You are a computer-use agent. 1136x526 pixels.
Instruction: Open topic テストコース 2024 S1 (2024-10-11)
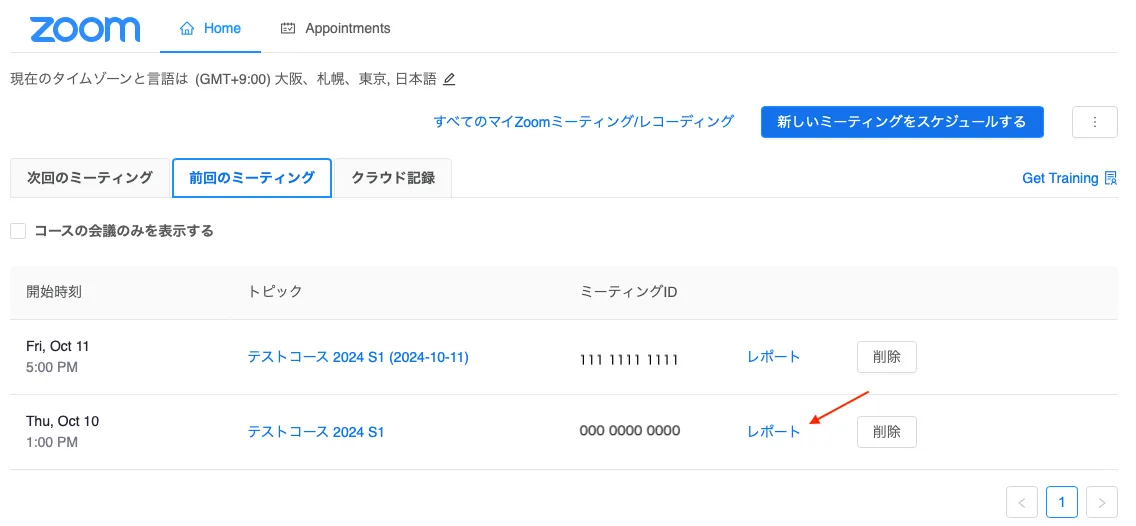pyautogui.click(x=358, y=357)
